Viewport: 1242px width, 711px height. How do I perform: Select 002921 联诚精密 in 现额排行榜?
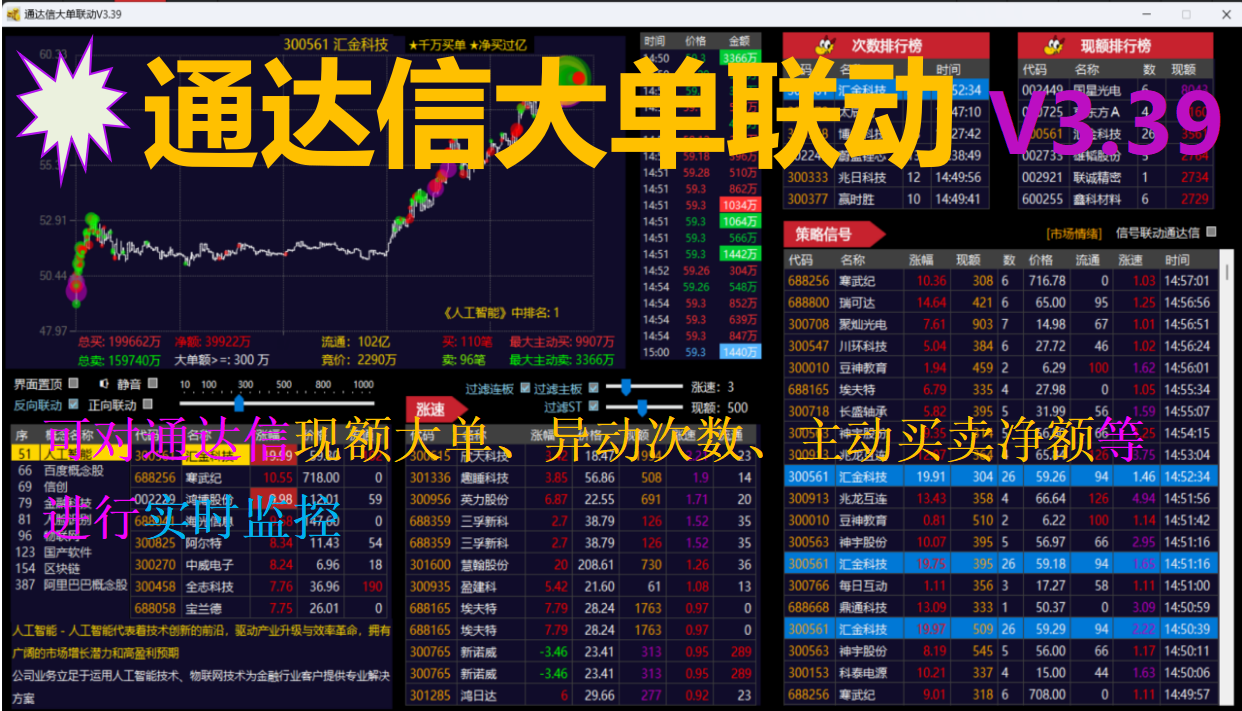click(x=1115, y=177)
